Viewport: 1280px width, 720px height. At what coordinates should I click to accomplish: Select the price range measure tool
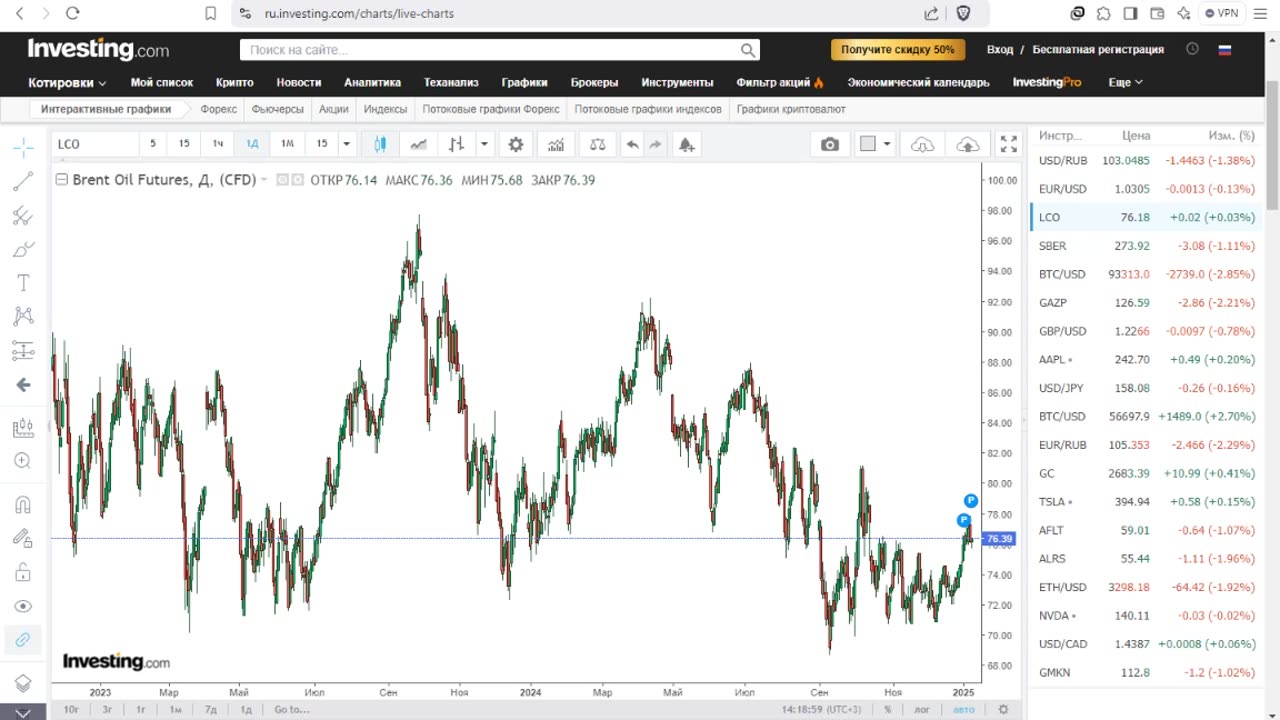click(23, 428)
